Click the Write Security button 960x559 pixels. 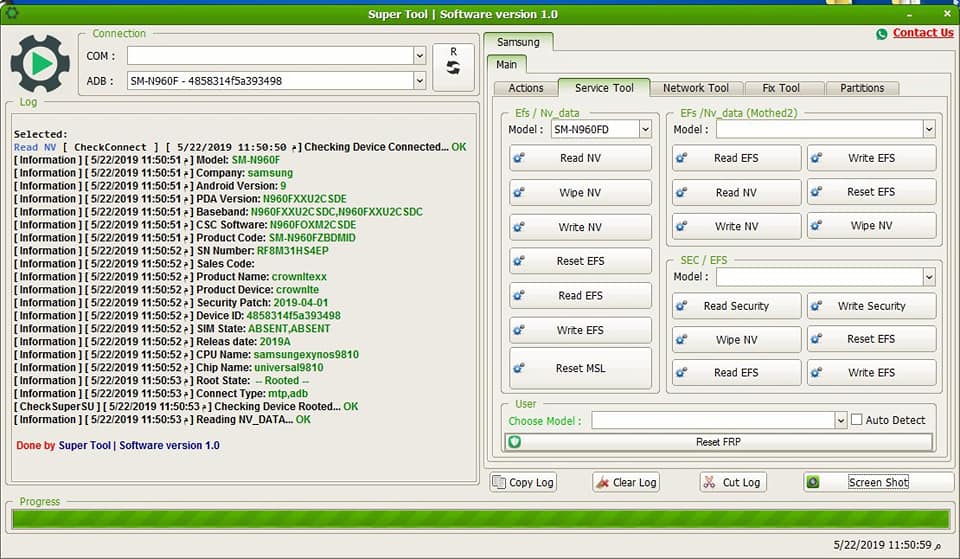point(871,306)
